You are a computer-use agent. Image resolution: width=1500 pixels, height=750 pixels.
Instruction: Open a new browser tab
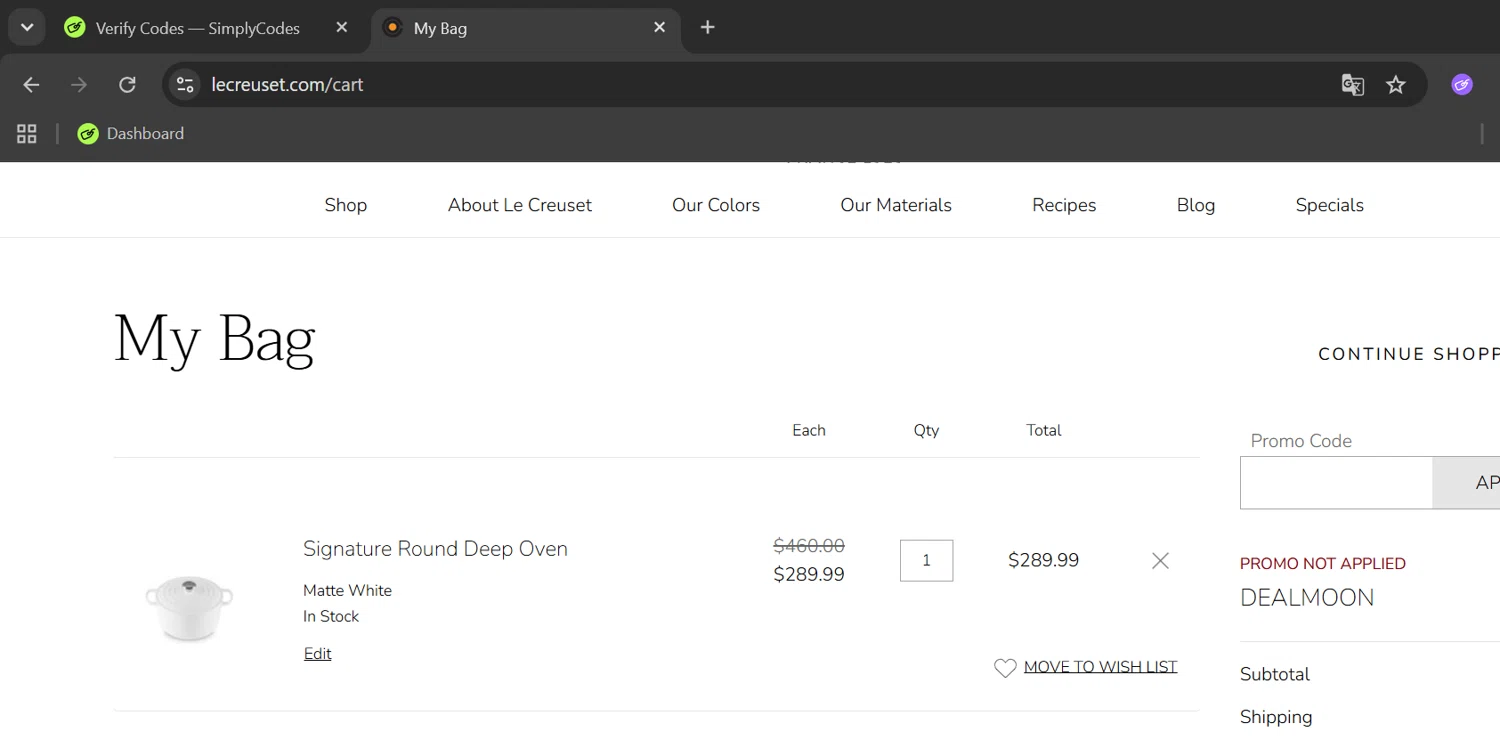pos(708,28)
